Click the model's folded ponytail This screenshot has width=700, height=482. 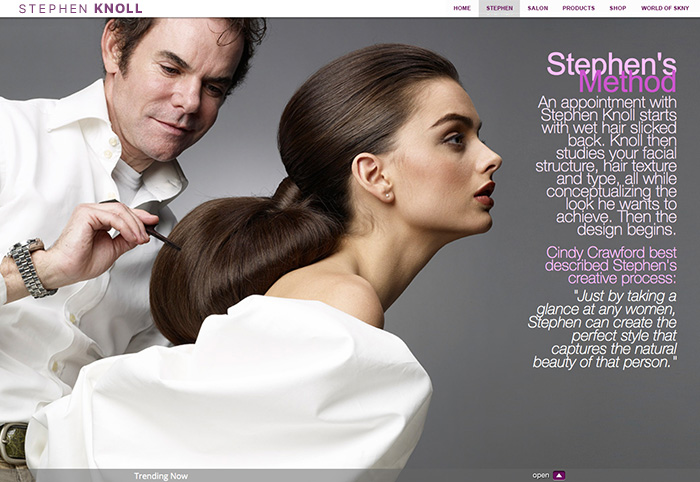click(x=235, y=250)
